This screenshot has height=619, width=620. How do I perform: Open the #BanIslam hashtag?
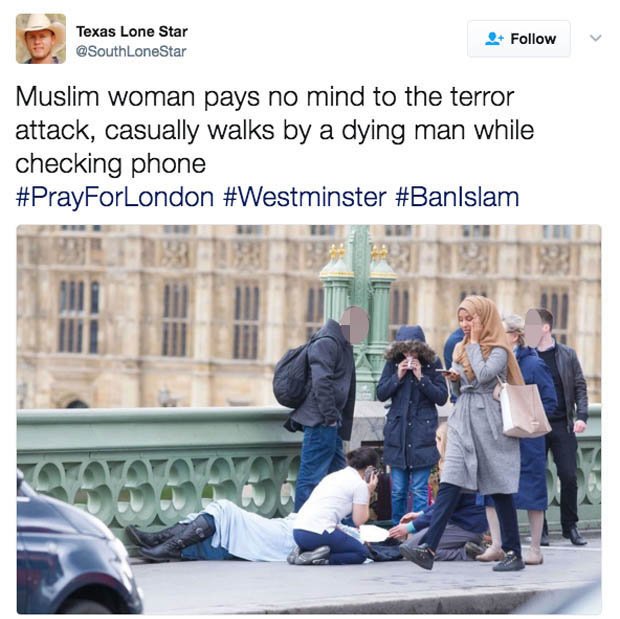457,197
